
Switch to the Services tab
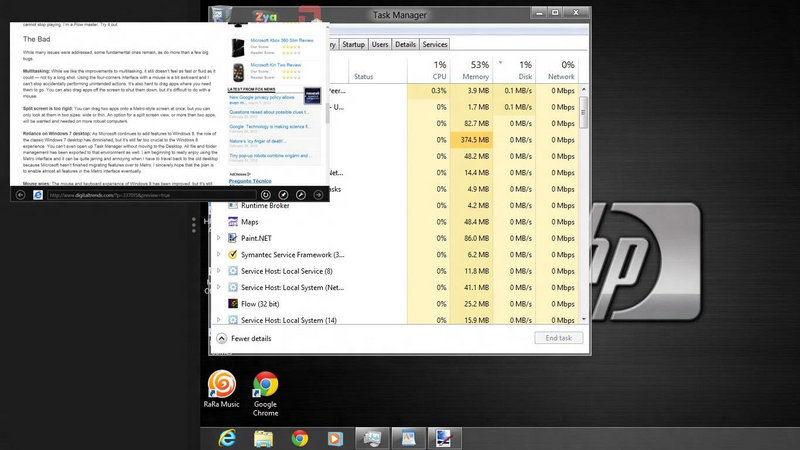(x=434, y=45)
